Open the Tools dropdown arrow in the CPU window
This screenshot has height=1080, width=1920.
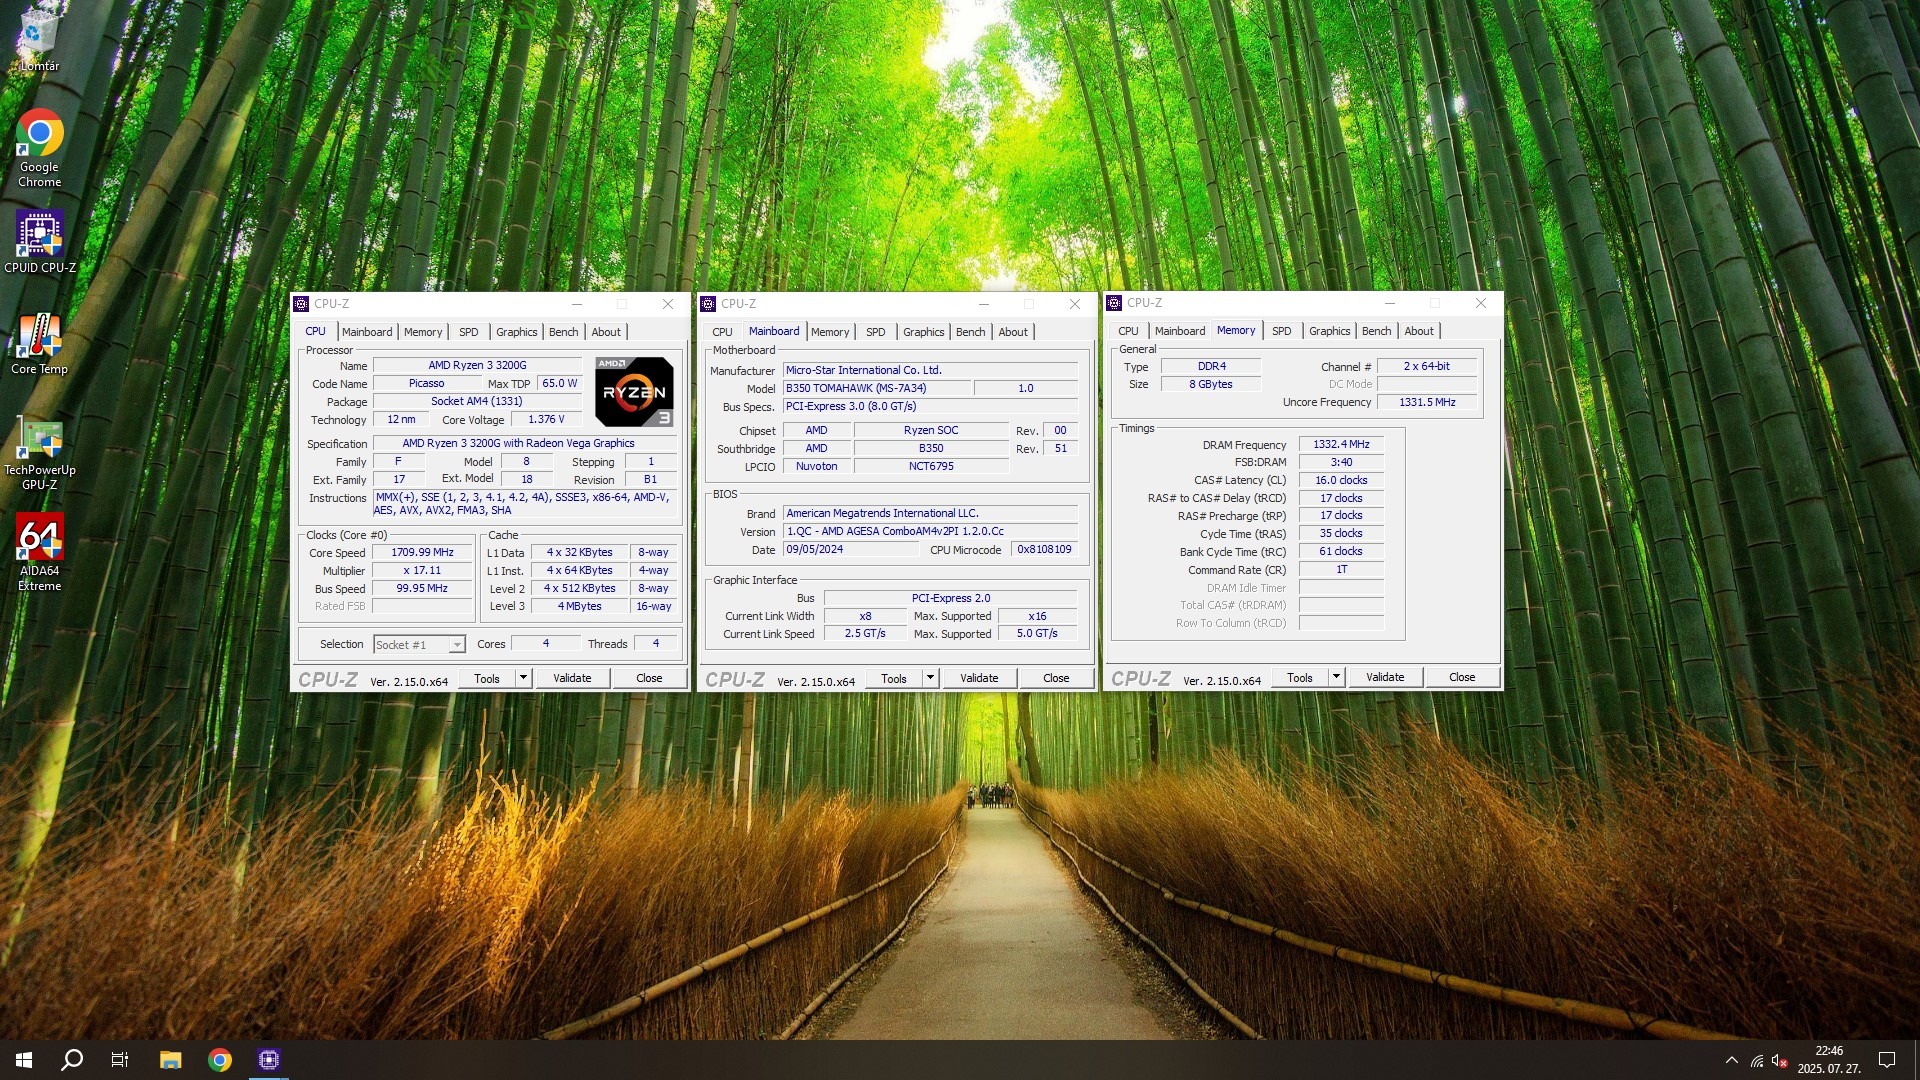523,678
